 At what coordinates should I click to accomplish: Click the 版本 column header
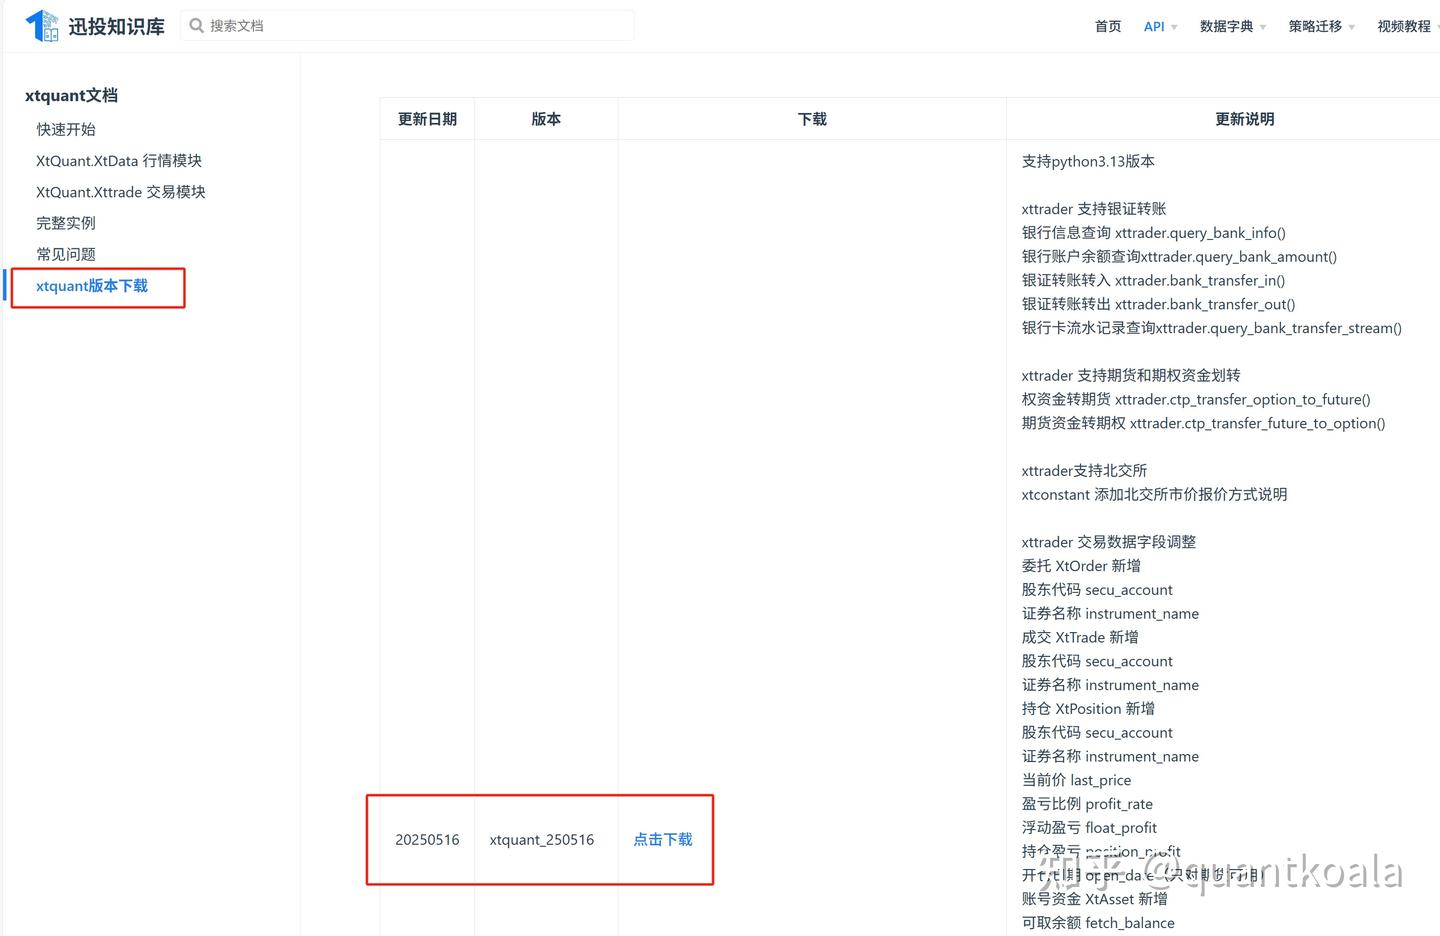pyautogui.click(x=546, y=118)
